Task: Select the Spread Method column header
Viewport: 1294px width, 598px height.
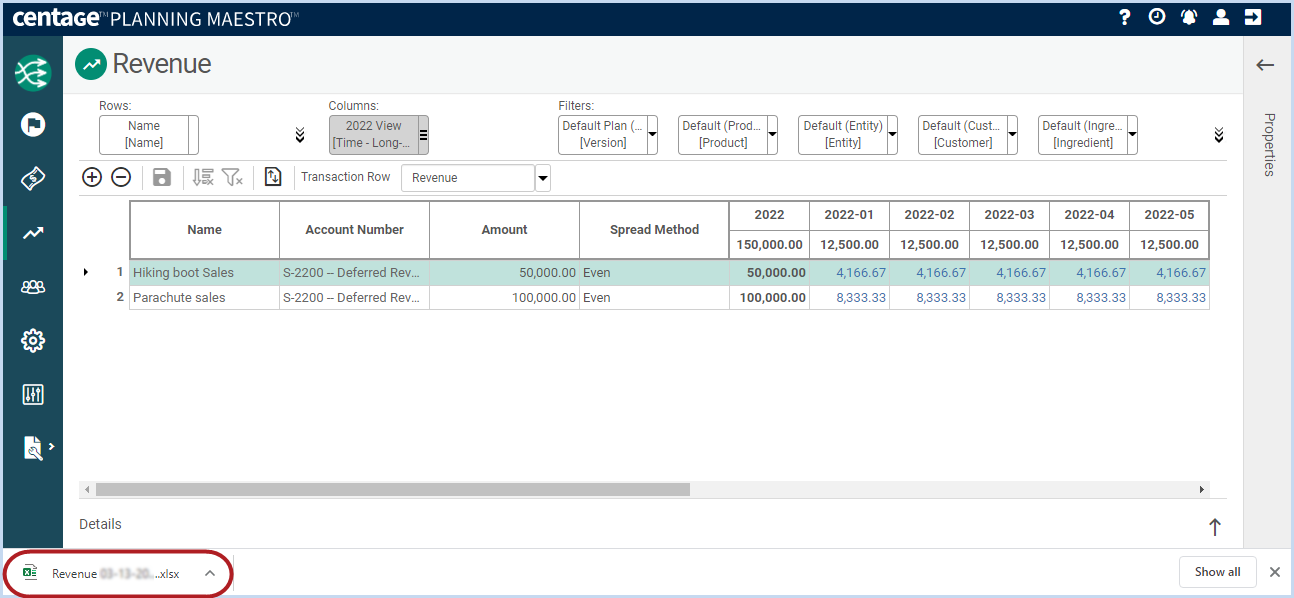Action: 655,230
